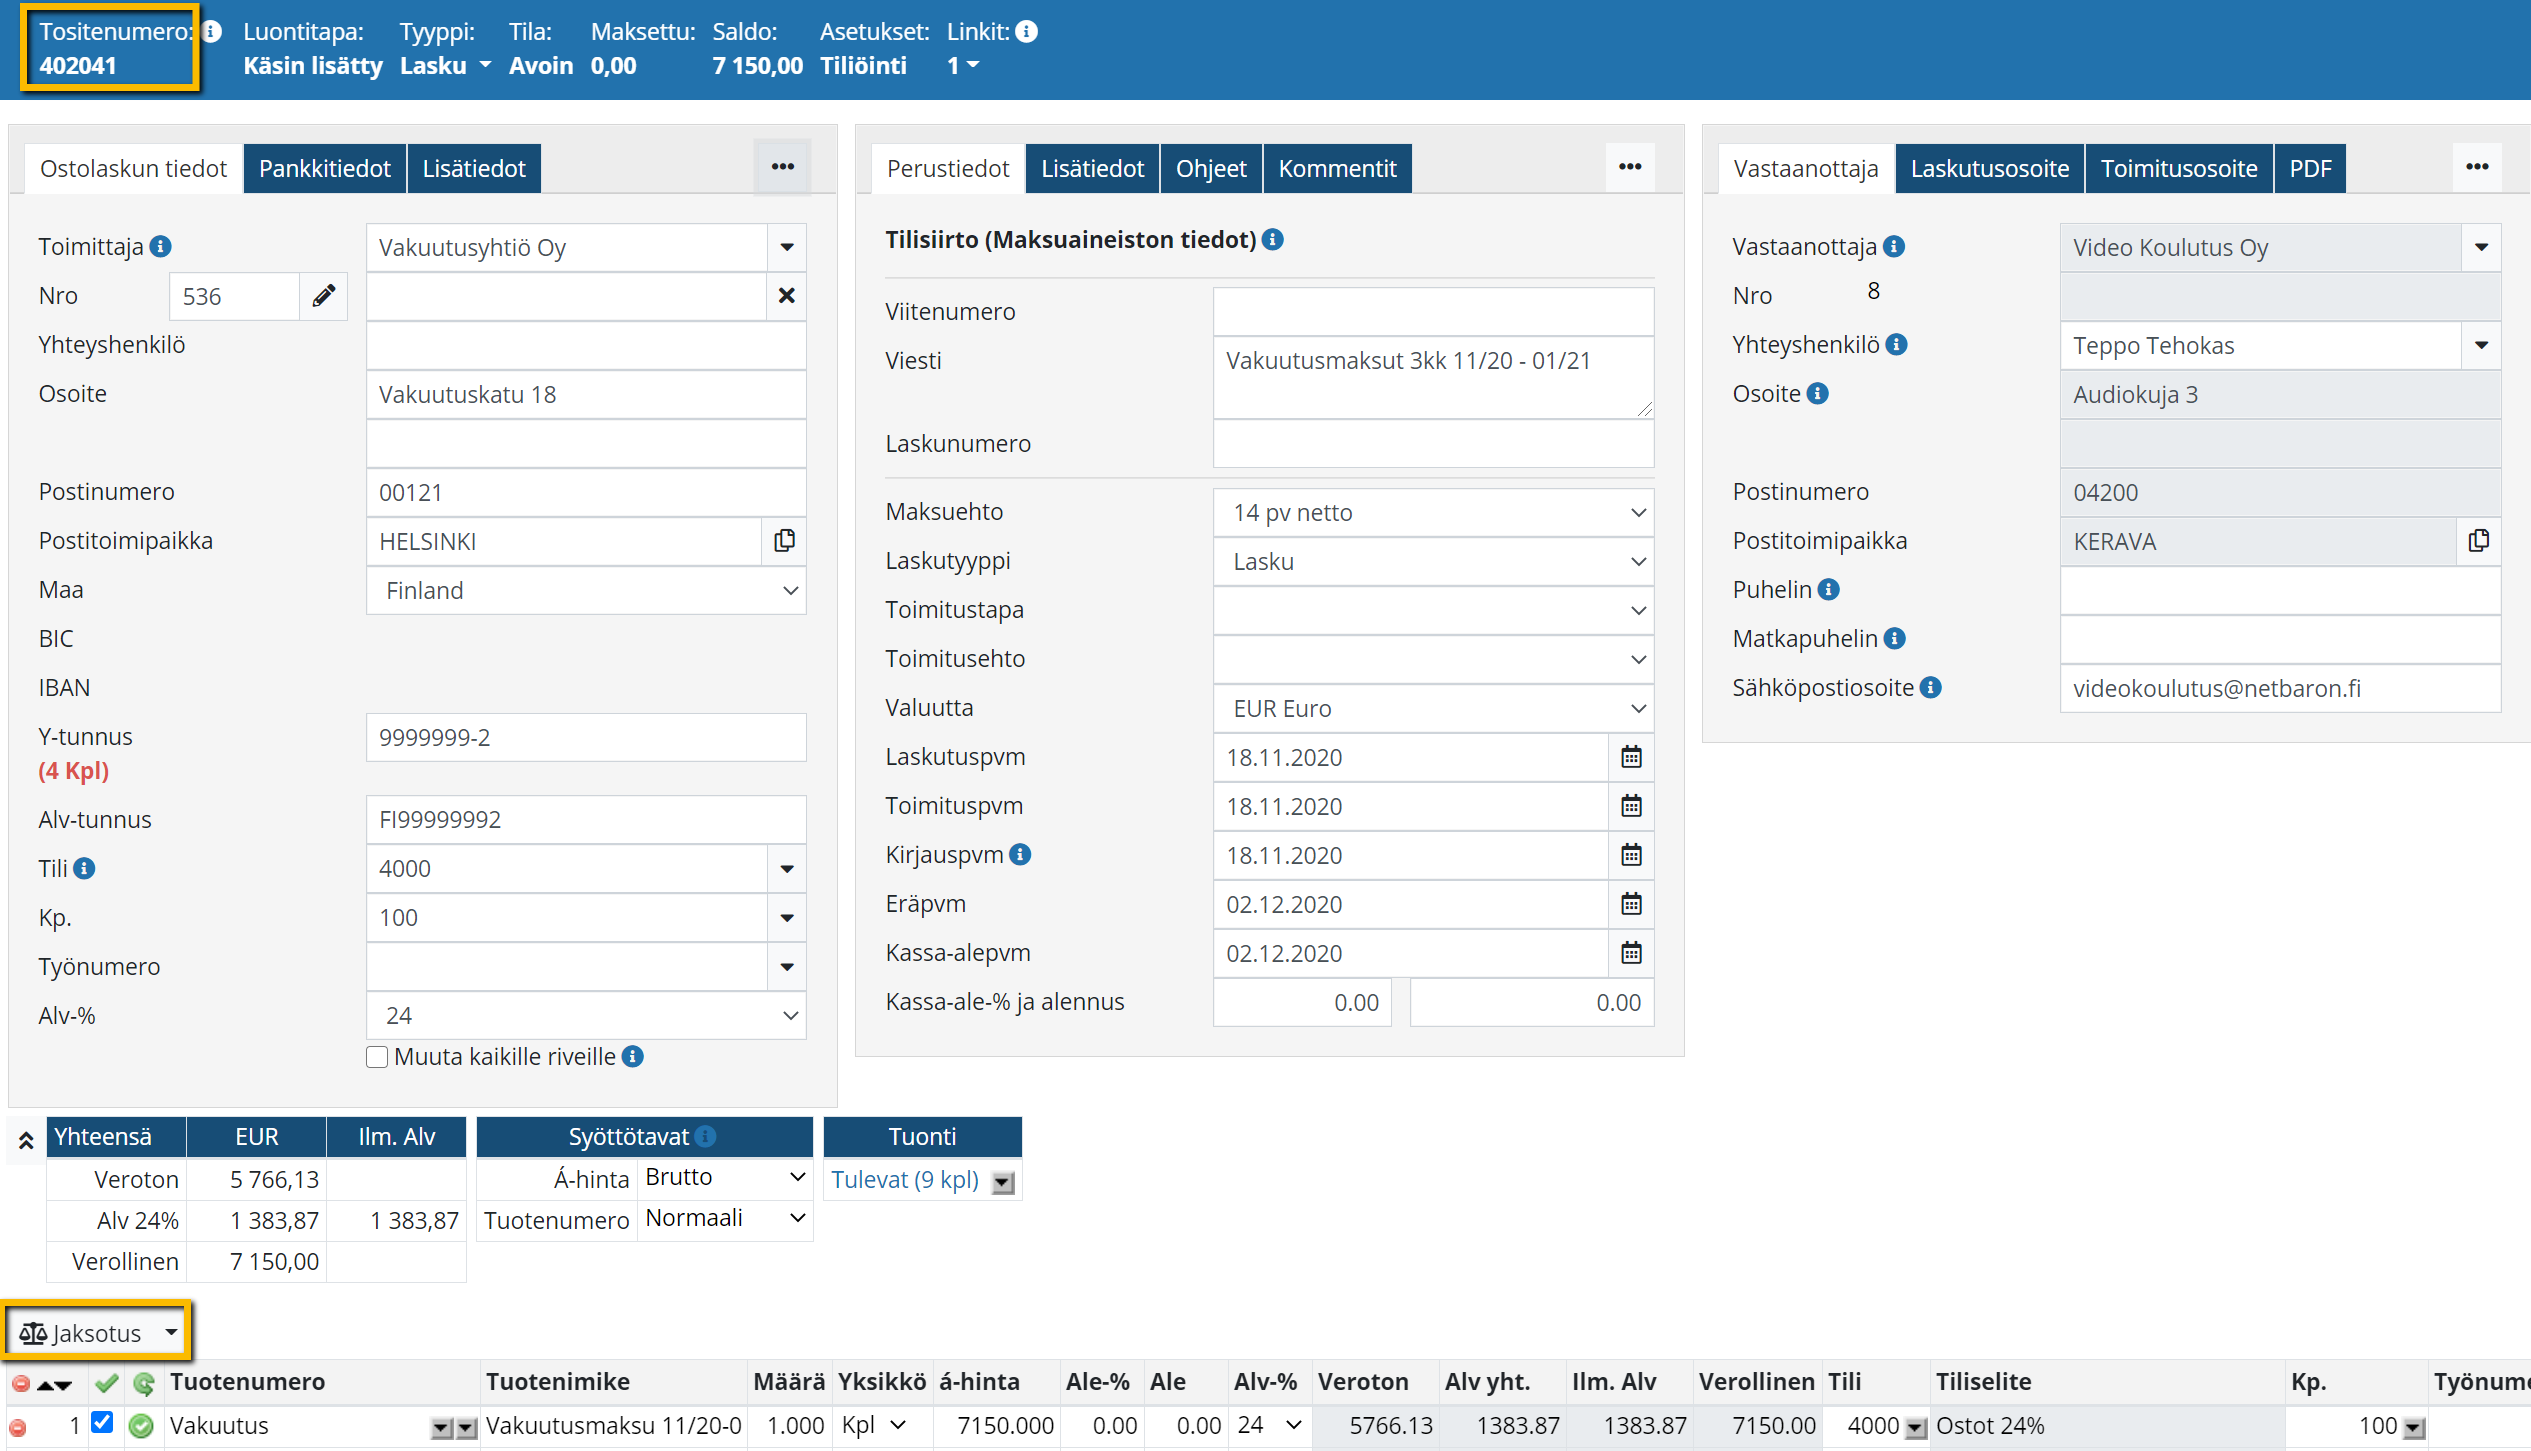Click the green check status on Vakuutus row

(142, 1426)
